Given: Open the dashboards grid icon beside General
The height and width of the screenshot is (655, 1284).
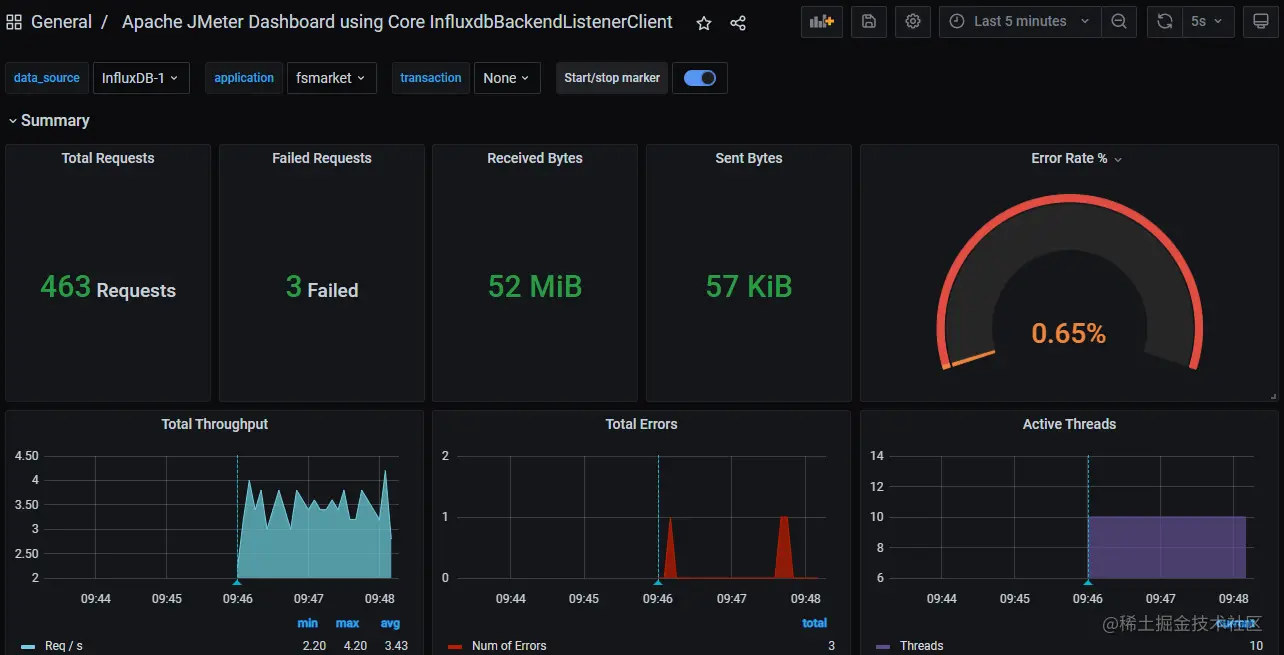Looking at the screenshot, I should [14, 22].
